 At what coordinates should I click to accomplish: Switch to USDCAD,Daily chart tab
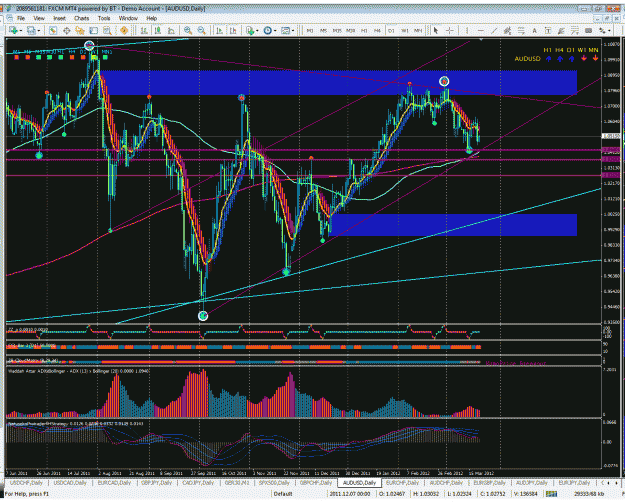pos(70,483)
